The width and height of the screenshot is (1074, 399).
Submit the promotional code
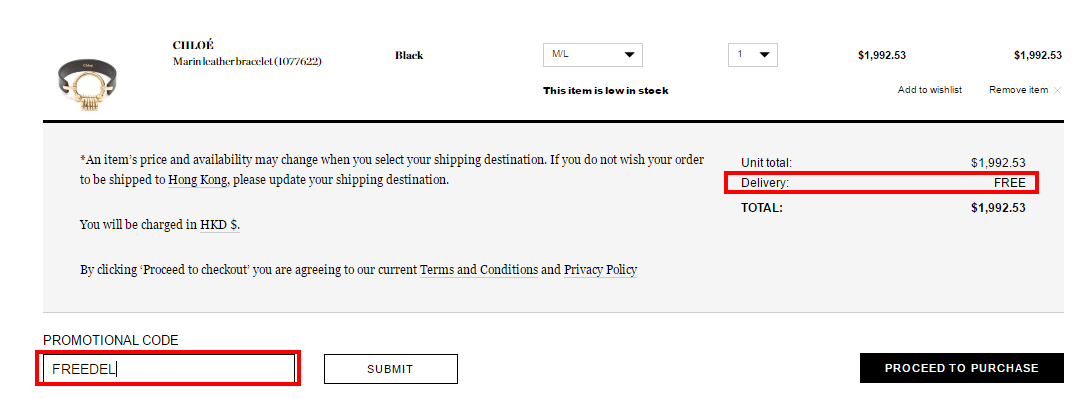pos(390,369)
